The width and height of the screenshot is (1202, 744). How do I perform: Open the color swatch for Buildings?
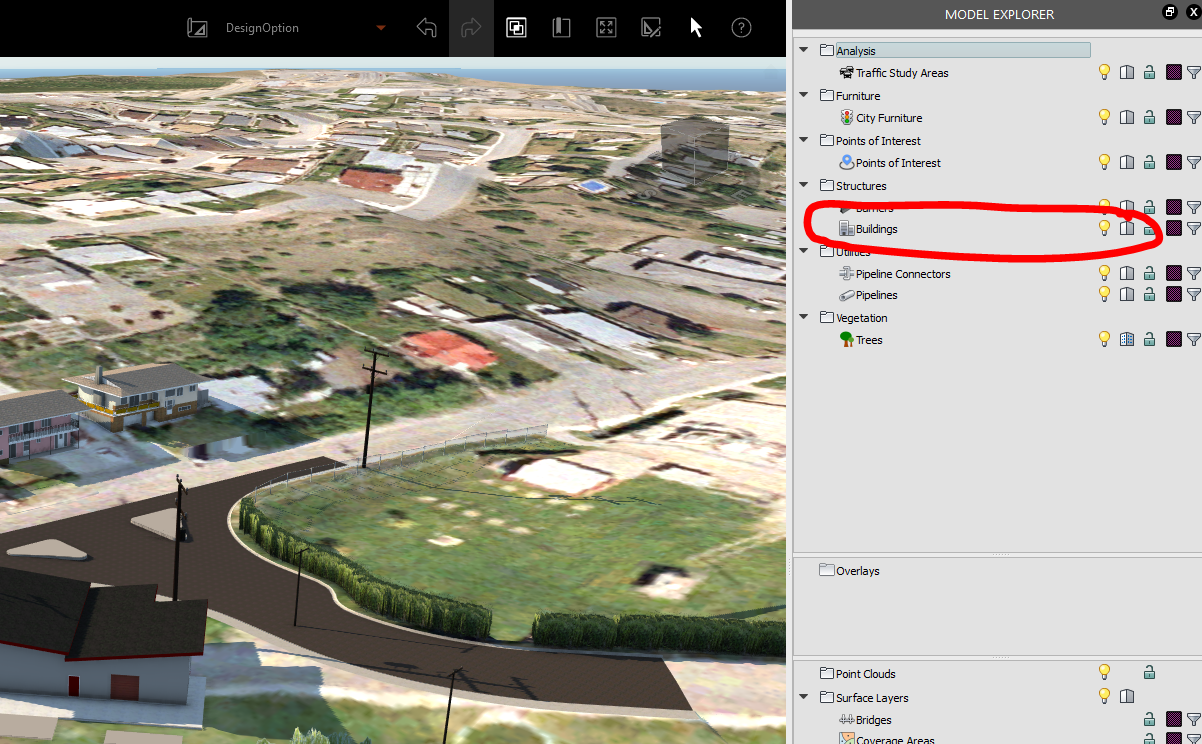1173,228
